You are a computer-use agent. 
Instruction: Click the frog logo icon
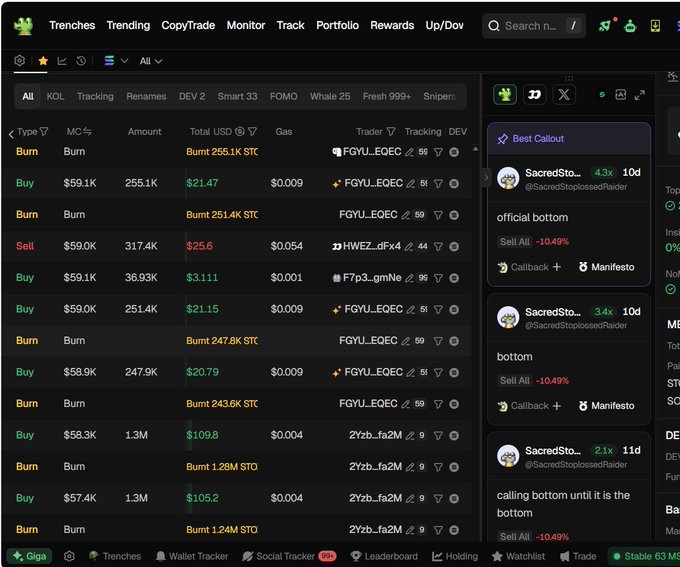(23, 26)
